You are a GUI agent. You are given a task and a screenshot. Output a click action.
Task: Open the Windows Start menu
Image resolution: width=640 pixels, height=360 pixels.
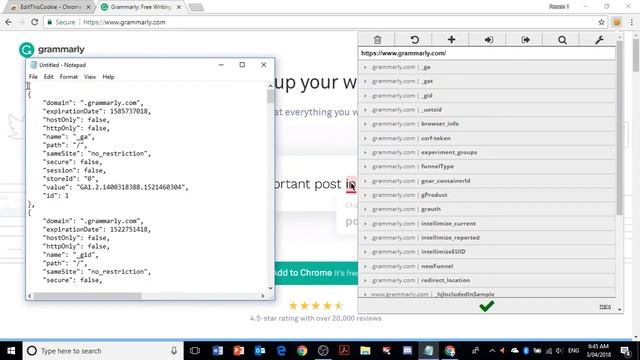coord(11,351)
